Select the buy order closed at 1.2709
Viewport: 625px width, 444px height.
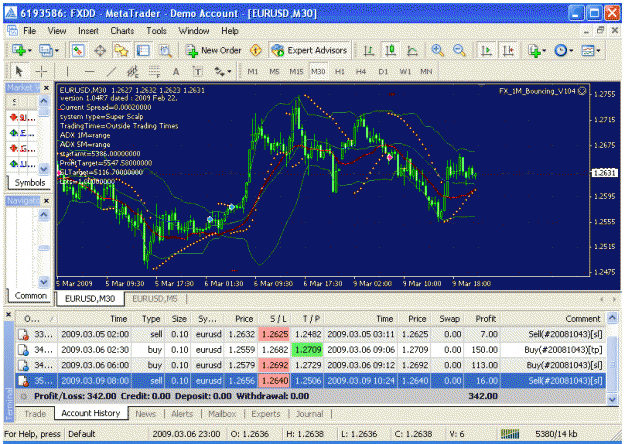click(x=311, y=350)
